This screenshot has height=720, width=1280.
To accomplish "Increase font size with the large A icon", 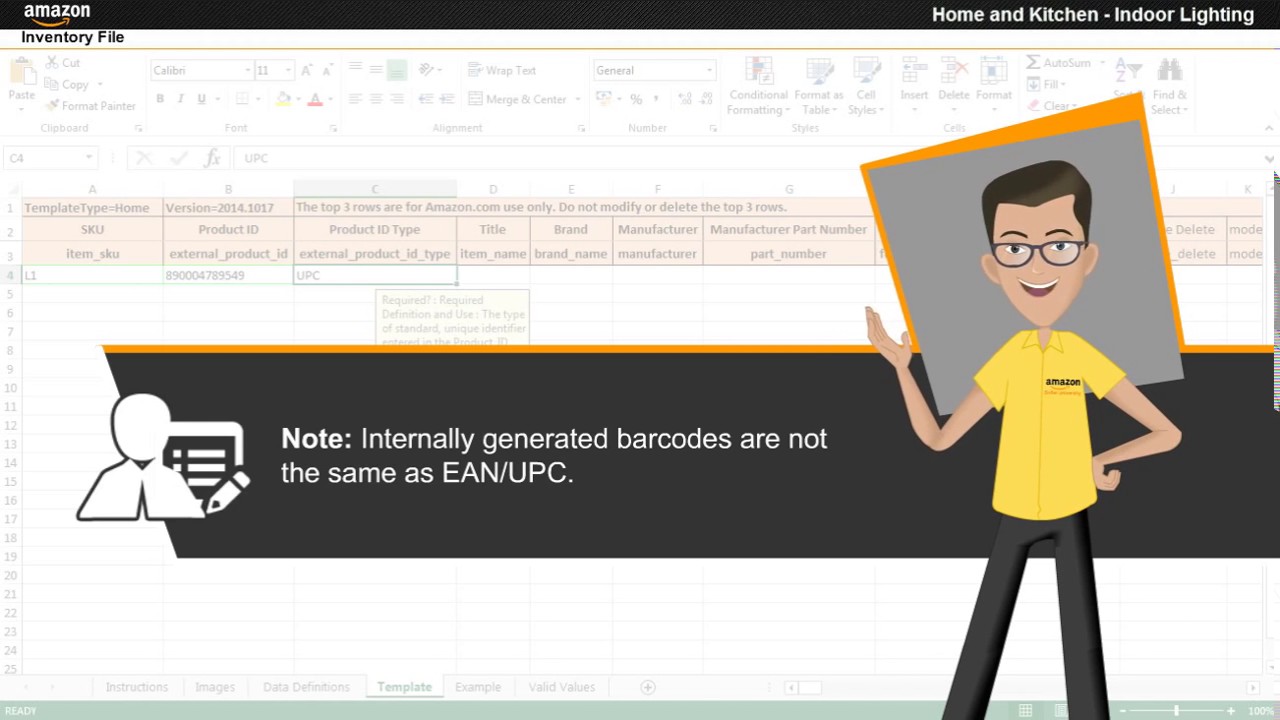I will tap(308, 70).
